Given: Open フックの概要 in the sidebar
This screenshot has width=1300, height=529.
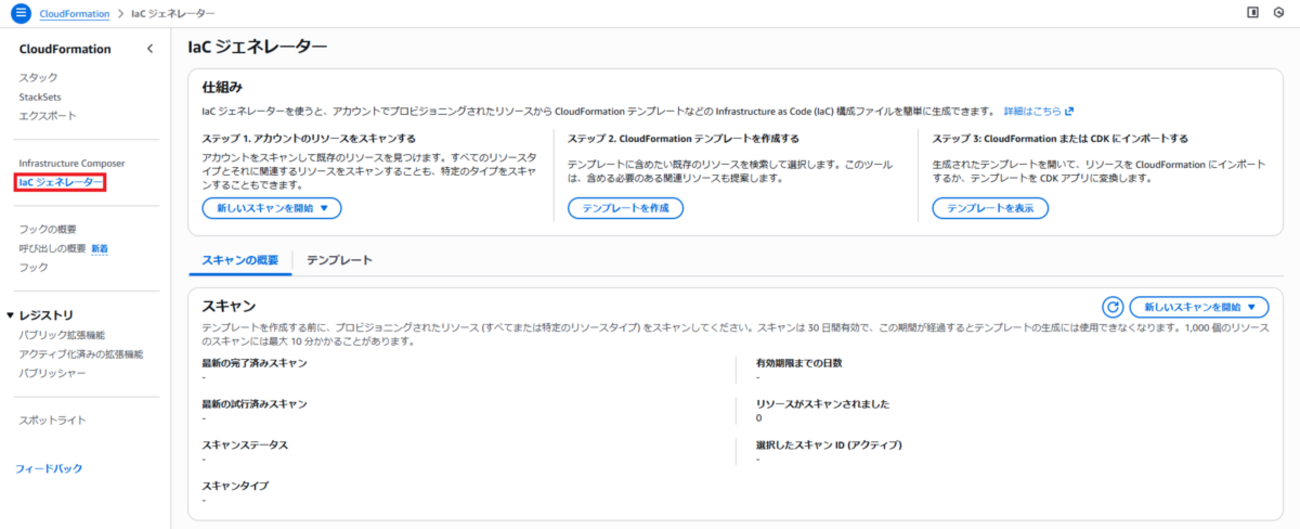Looking at the screenshot, I should coord(47,229).
